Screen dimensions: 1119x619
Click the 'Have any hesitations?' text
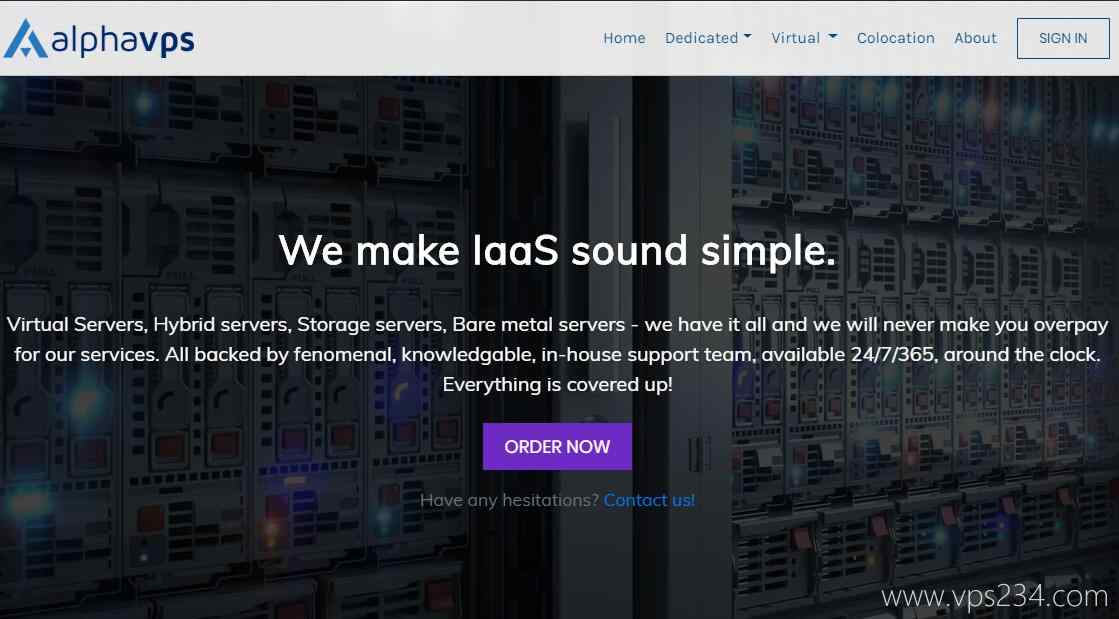(509, 500)
